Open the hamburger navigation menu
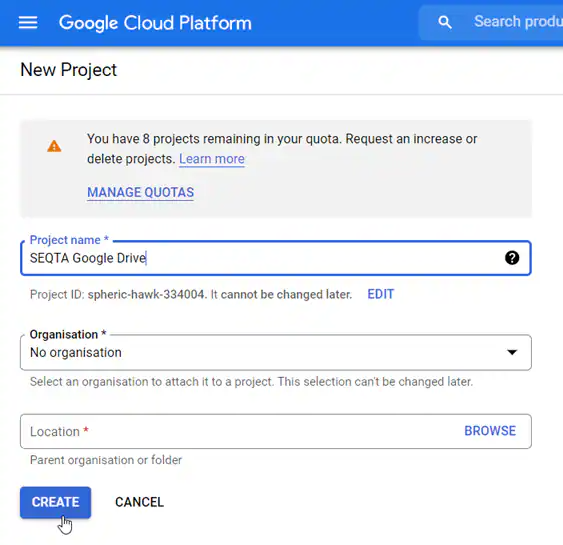The width and height of the screenshot is (563, 545). pos(28,23)
